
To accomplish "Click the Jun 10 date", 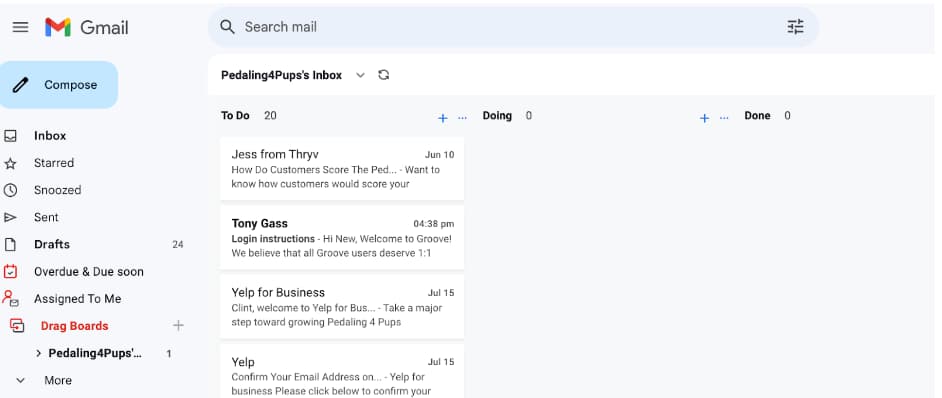I will tap(440, 155).
